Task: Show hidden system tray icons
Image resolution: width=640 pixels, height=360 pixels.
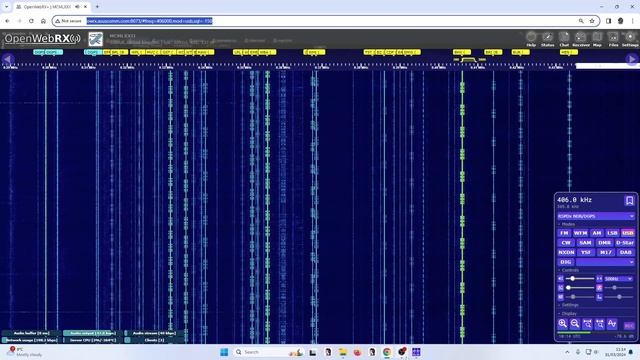Action: (567, 352)
